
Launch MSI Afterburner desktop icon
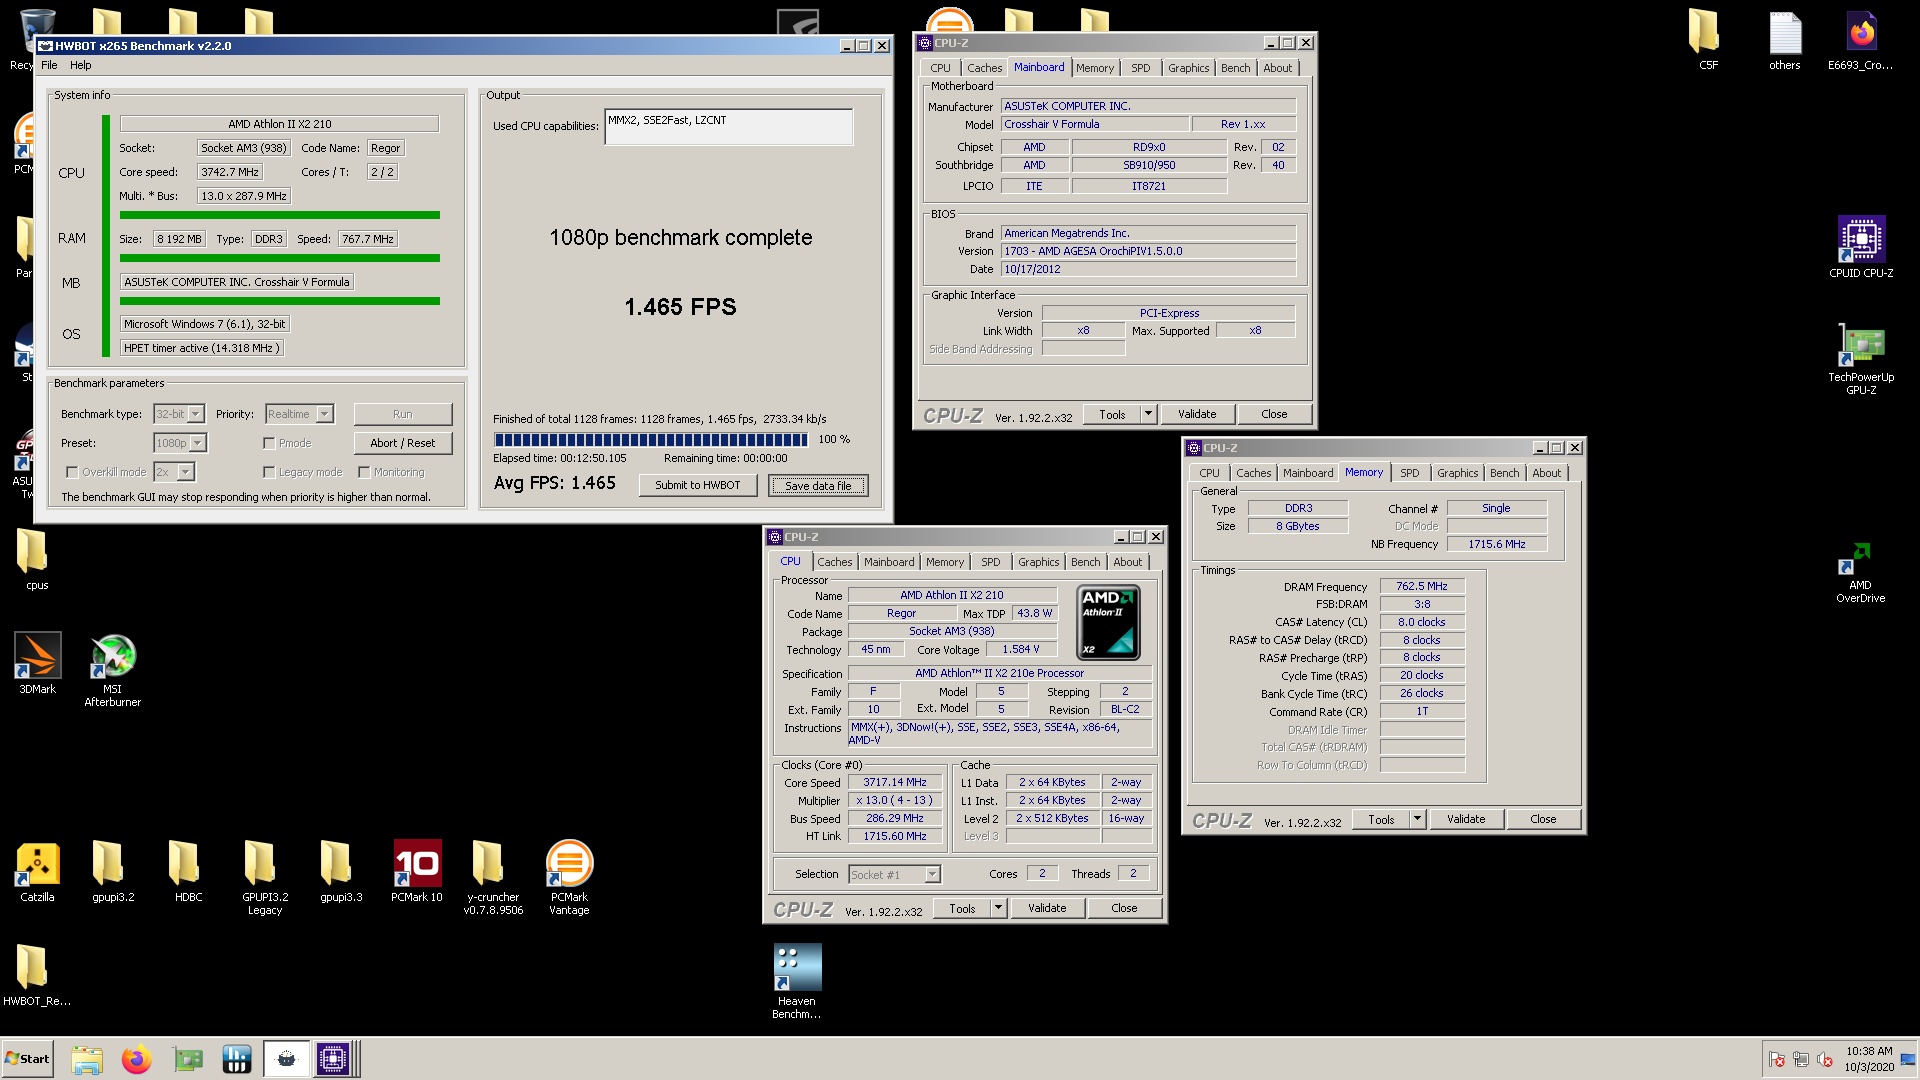click(x=113, y=671)
